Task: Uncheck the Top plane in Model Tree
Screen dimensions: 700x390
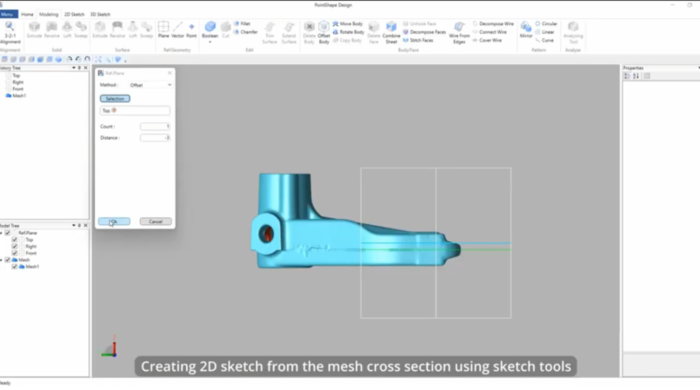Action: (15, 240)
